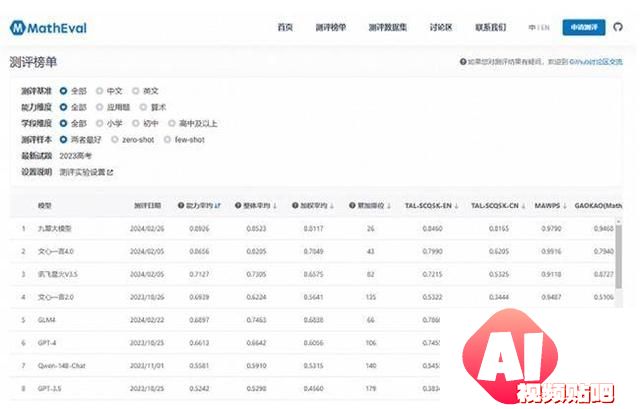Click the MathEval logo
Viewport: 640px width, 409px height.
(48, 28)
